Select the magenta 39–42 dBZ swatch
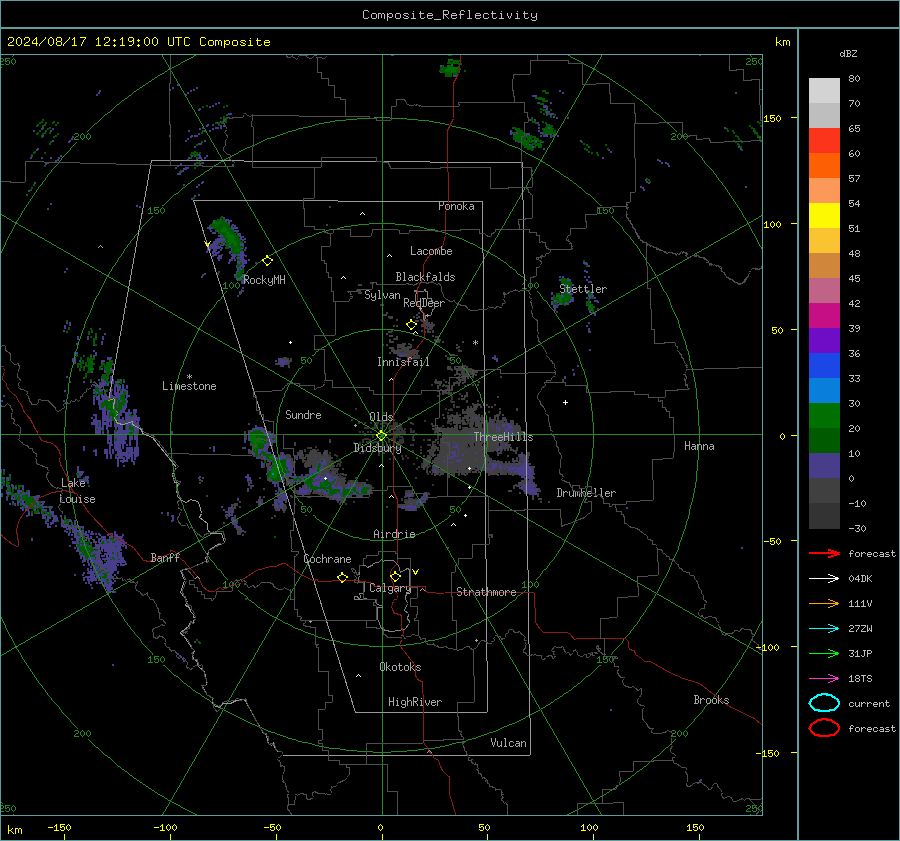Image resolution: width=900 pixels, height=841 pixels. (824, 315)
